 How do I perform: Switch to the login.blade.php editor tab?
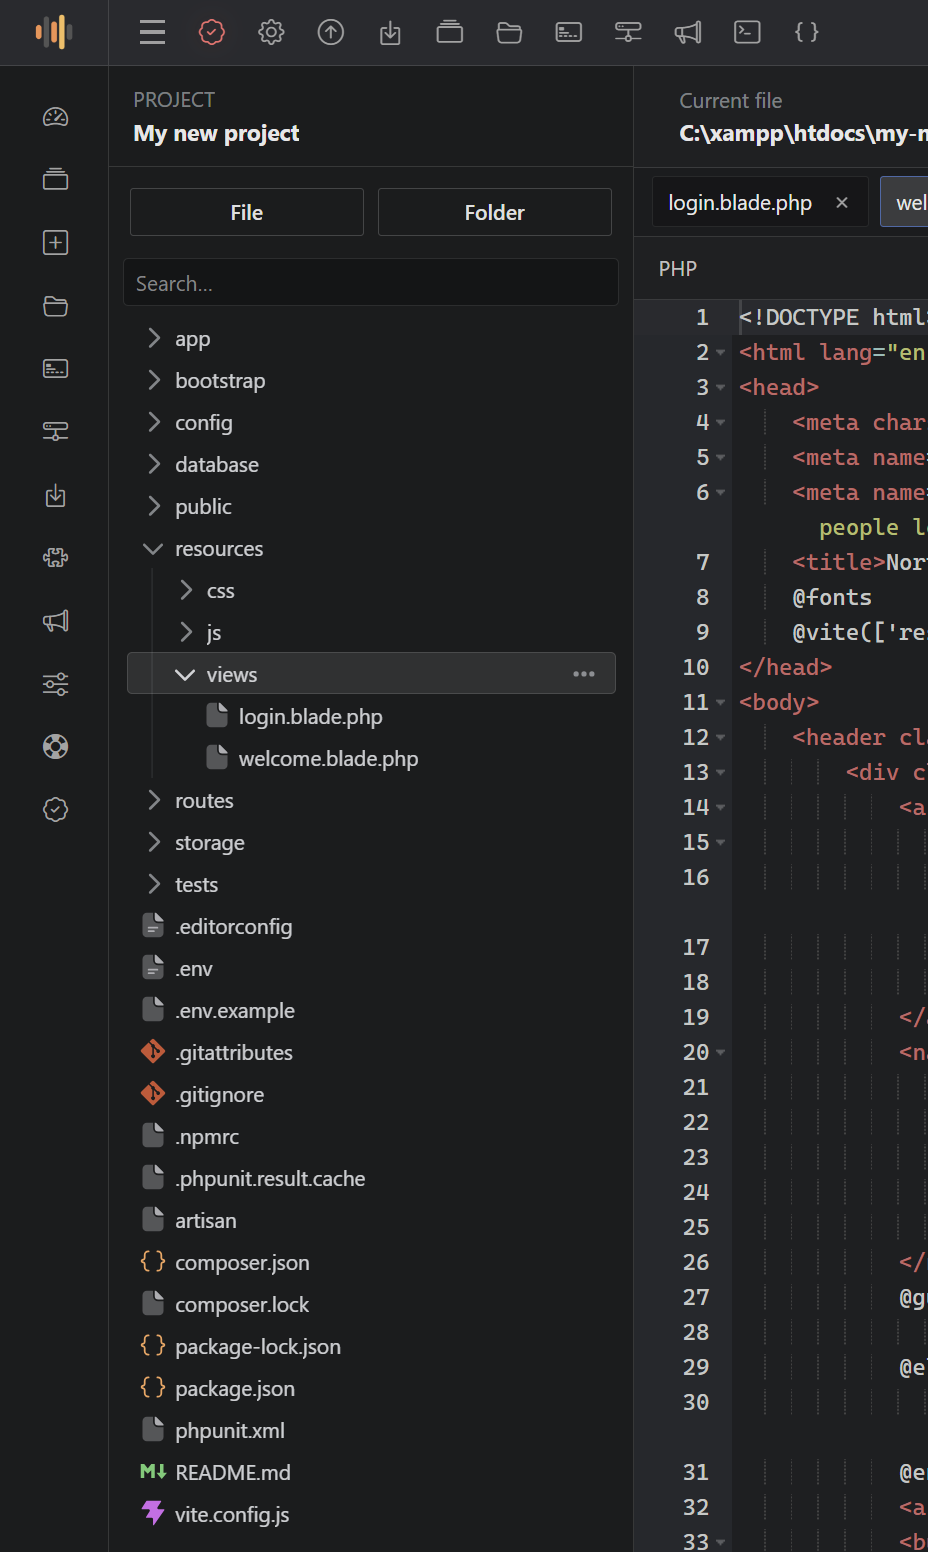coord(740,203)
